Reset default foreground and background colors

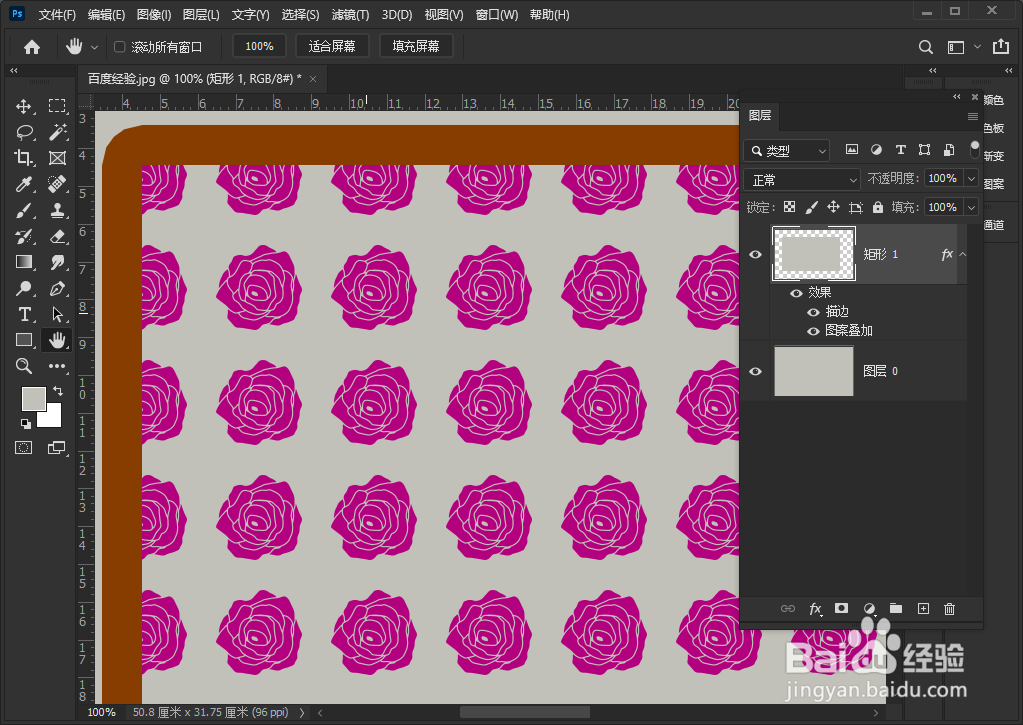[x=25, y=424]
